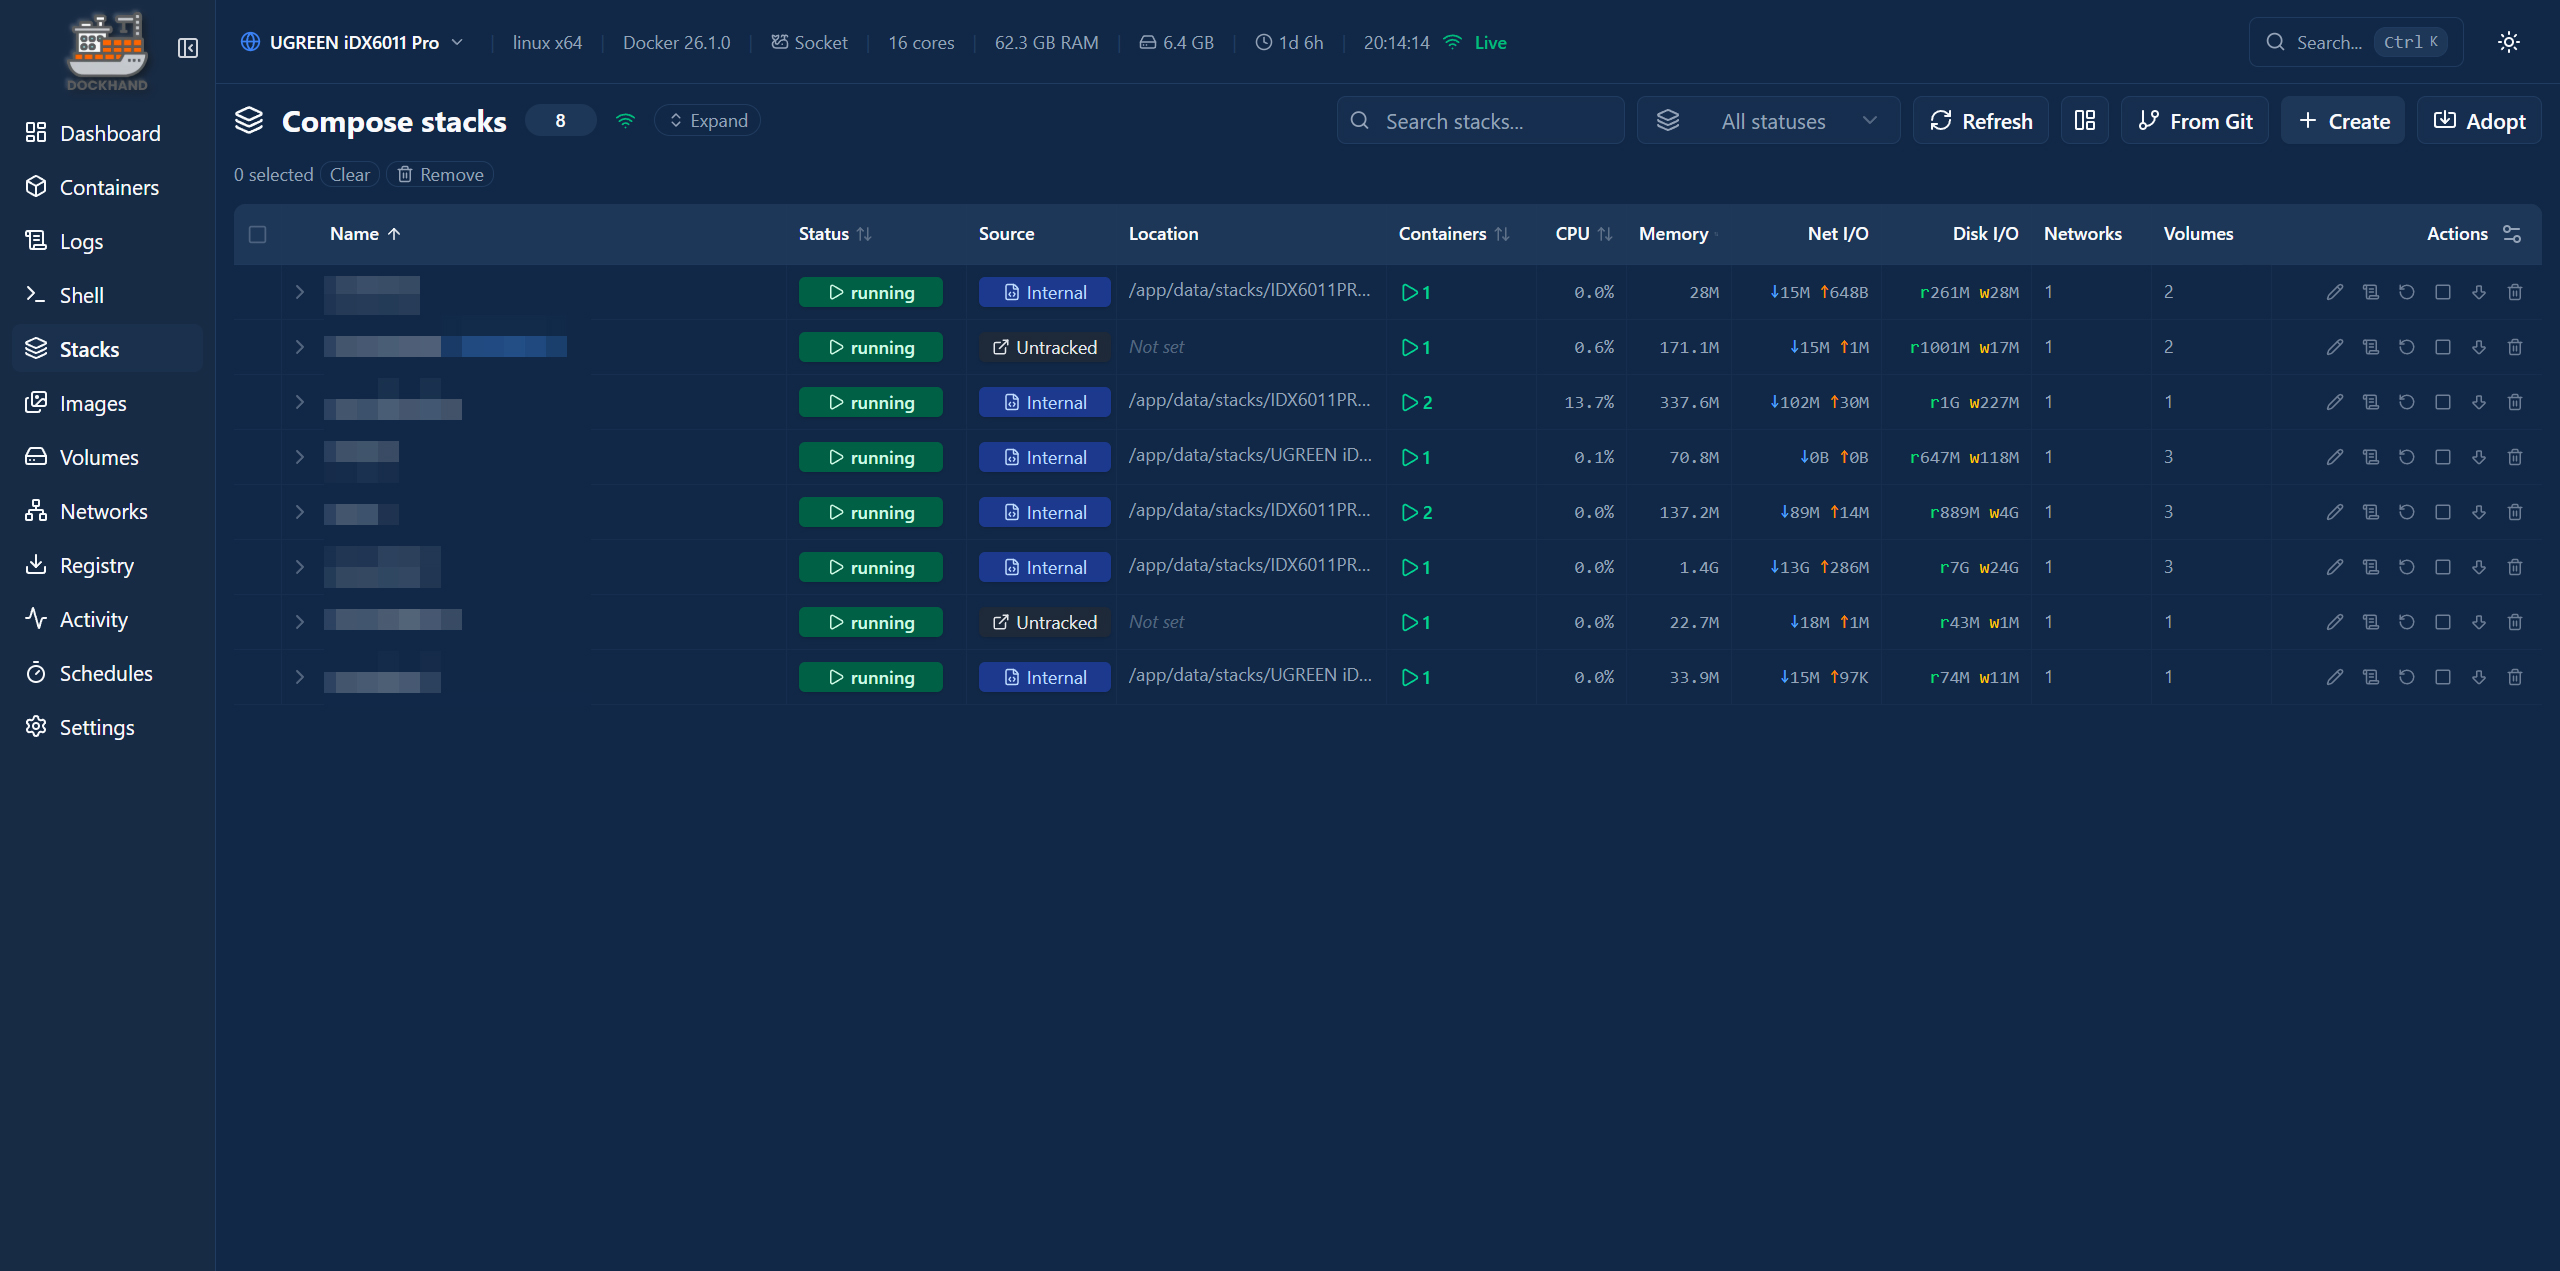The width and height of the screenshot is (2560, 1271).
Task: Click the From Git button
Action: pyautogui.click(x=2195, y=121)
